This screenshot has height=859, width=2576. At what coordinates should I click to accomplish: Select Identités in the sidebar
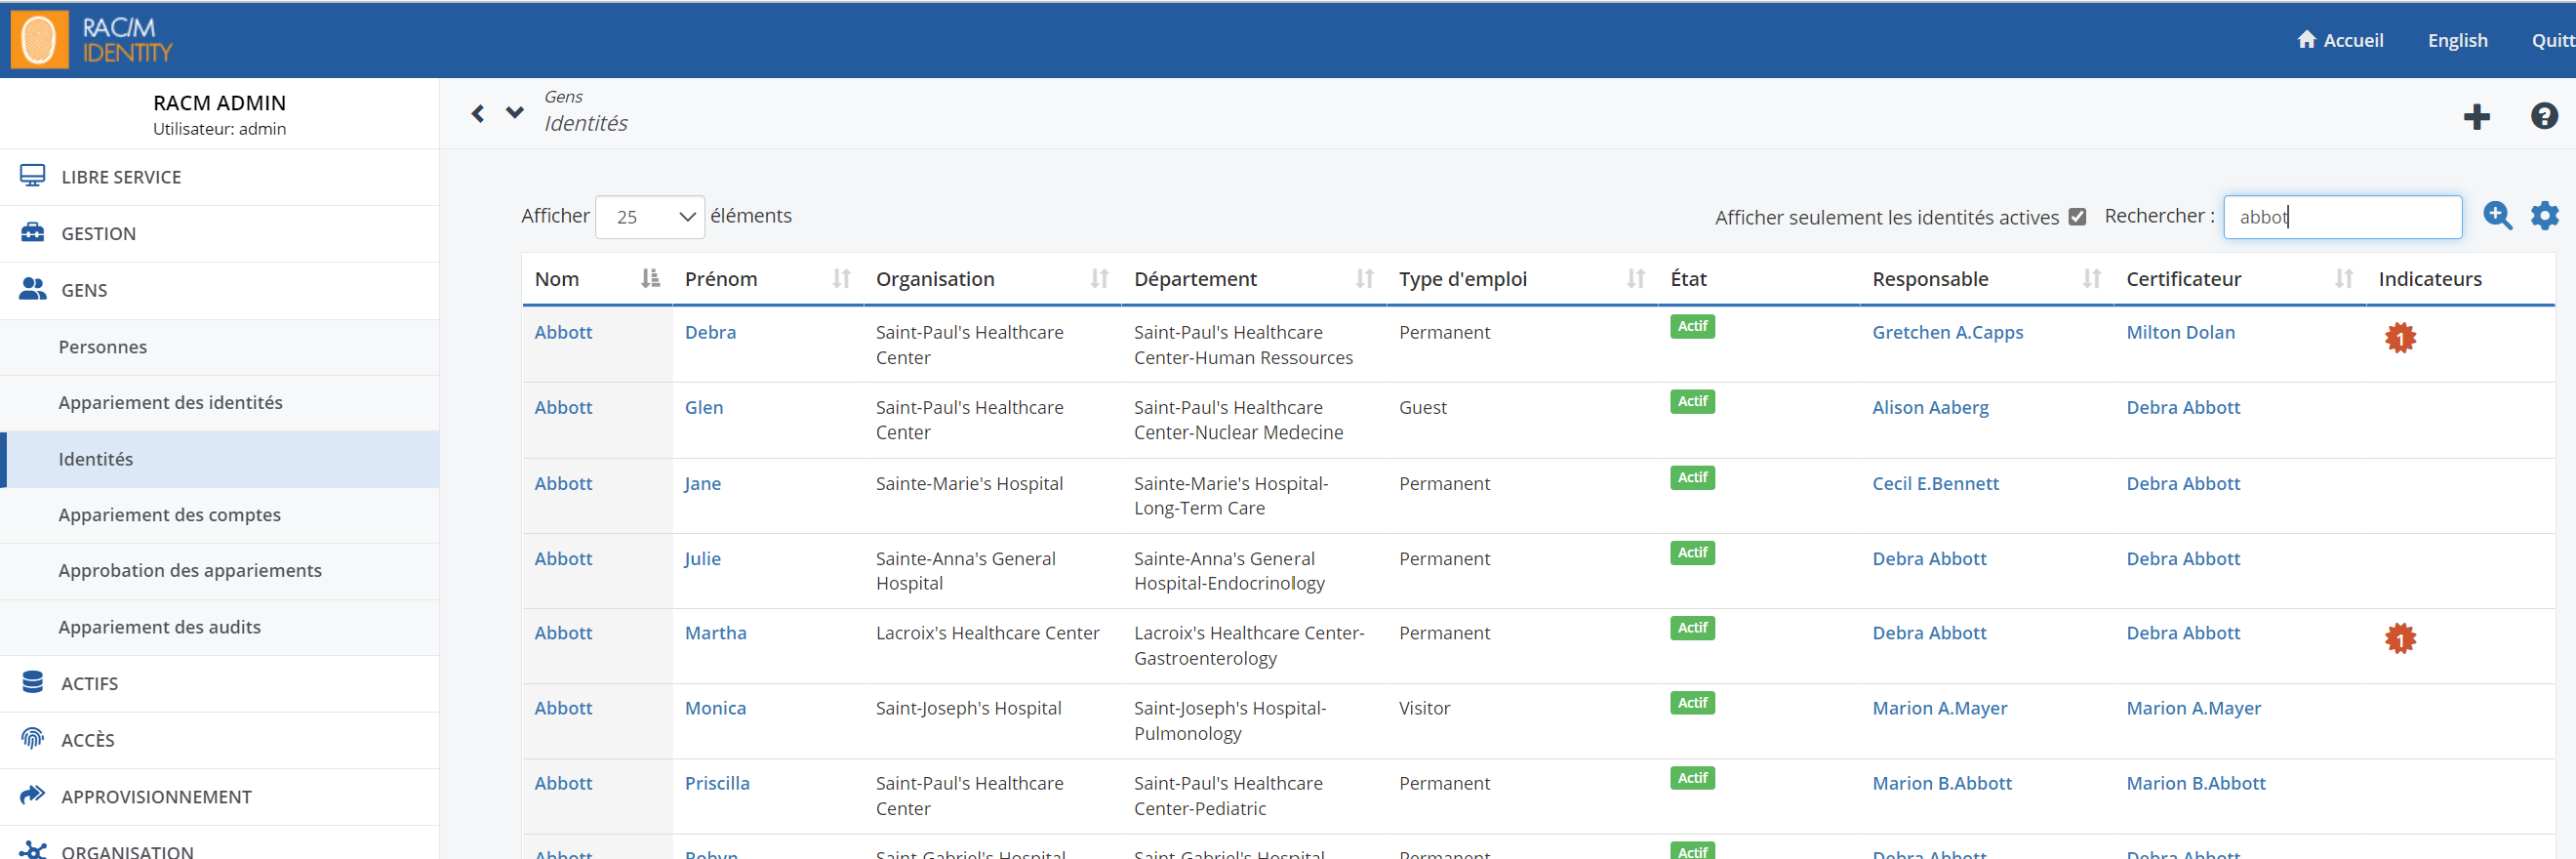[x=219, y=459]
